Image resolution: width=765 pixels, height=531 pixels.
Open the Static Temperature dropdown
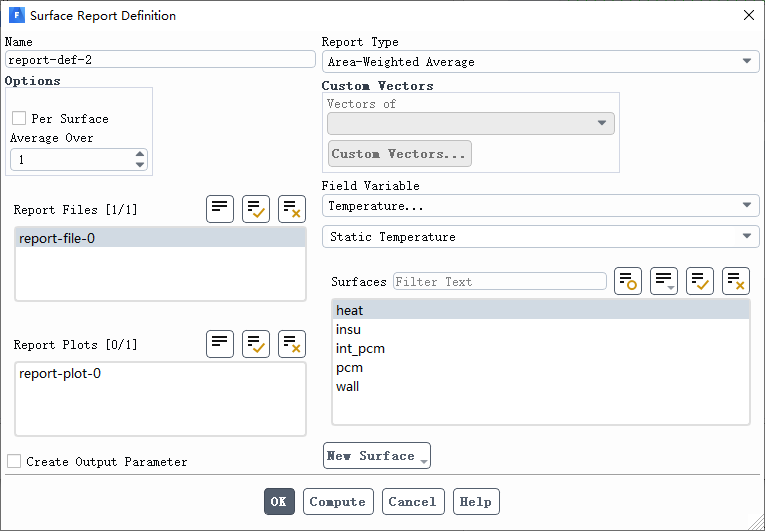pos(540,237)
